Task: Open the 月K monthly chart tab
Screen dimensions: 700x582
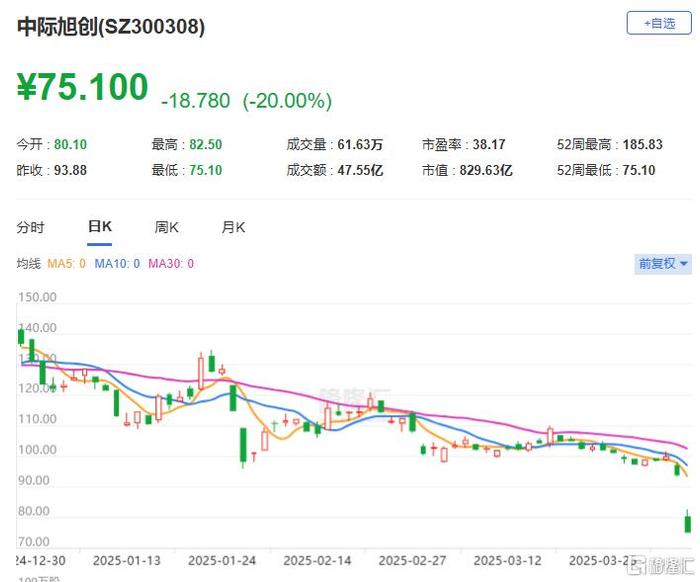Action: tap(233, 228)
